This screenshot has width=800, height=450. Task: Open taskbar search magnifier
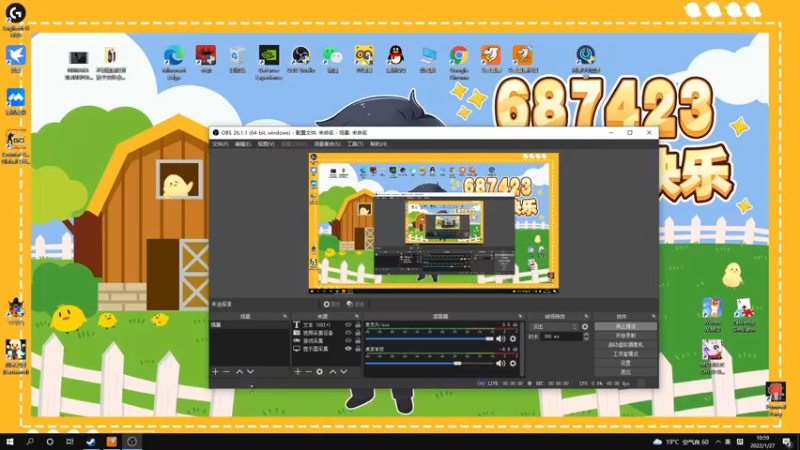pos(30,442)
